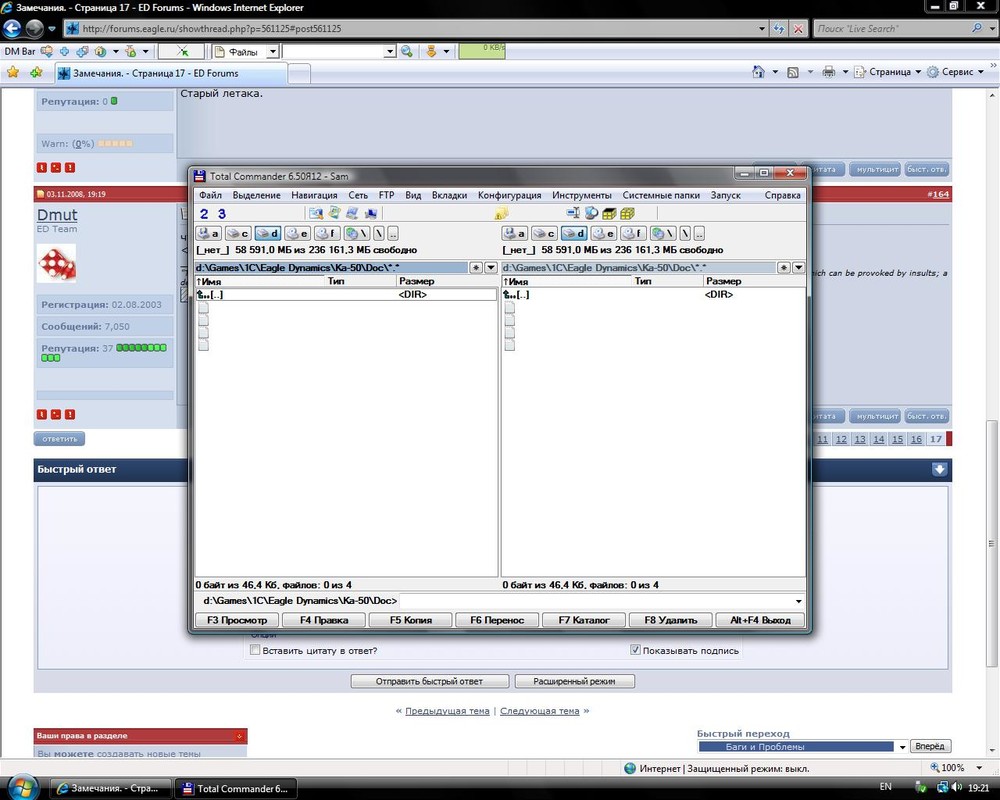Select drive d in the left panel
Image resolution: width=1000 pixels, height=800 pixels.
[267, 233]
